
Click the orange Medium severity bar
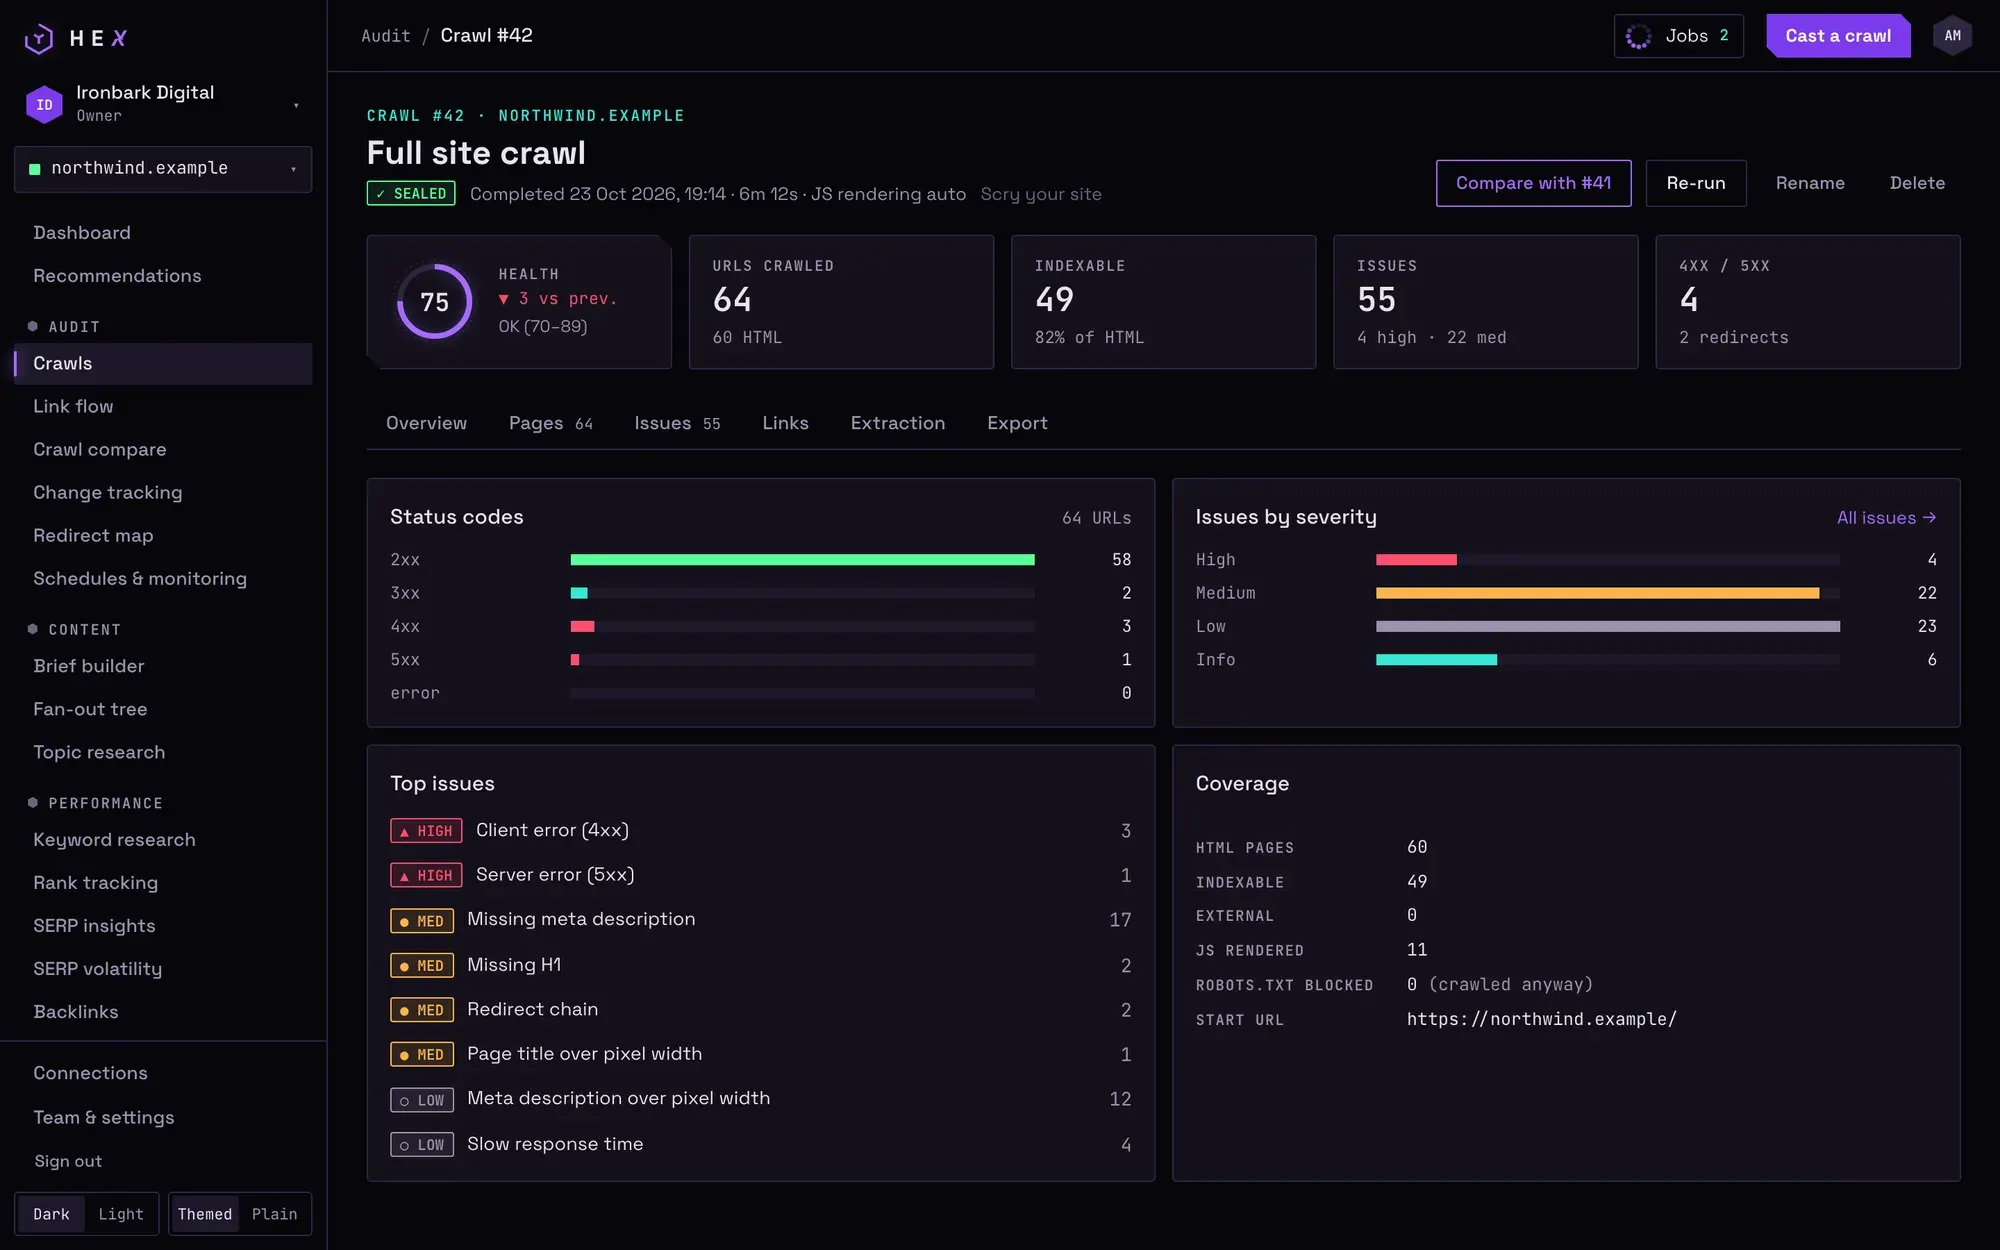click(1597, 593)
